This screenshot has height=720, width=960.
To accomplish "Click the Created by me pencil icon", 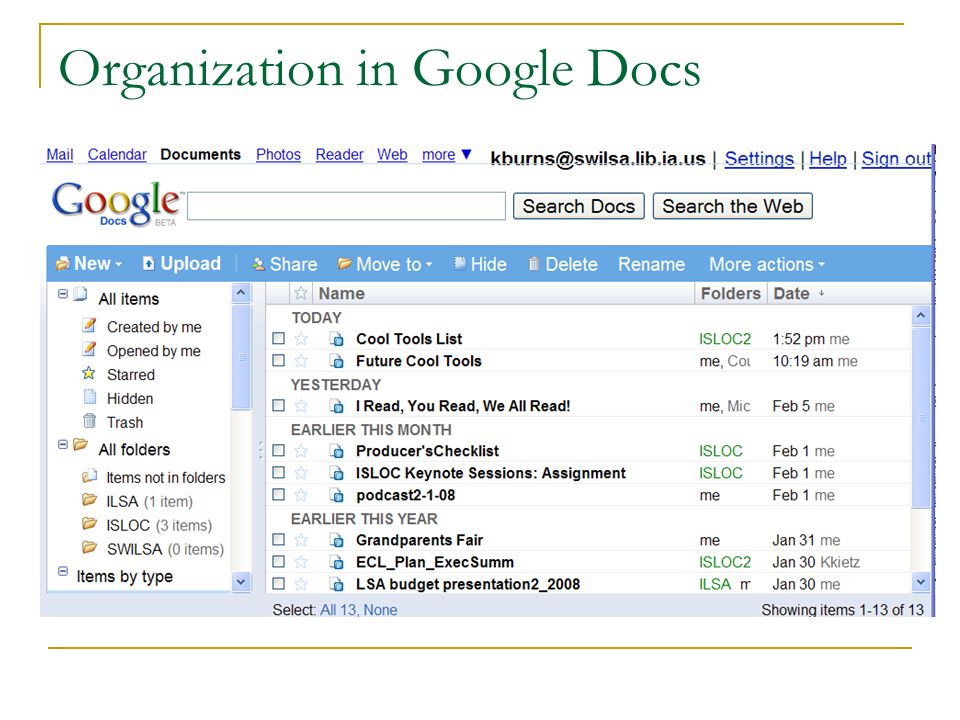I will (x=89, y=325).
